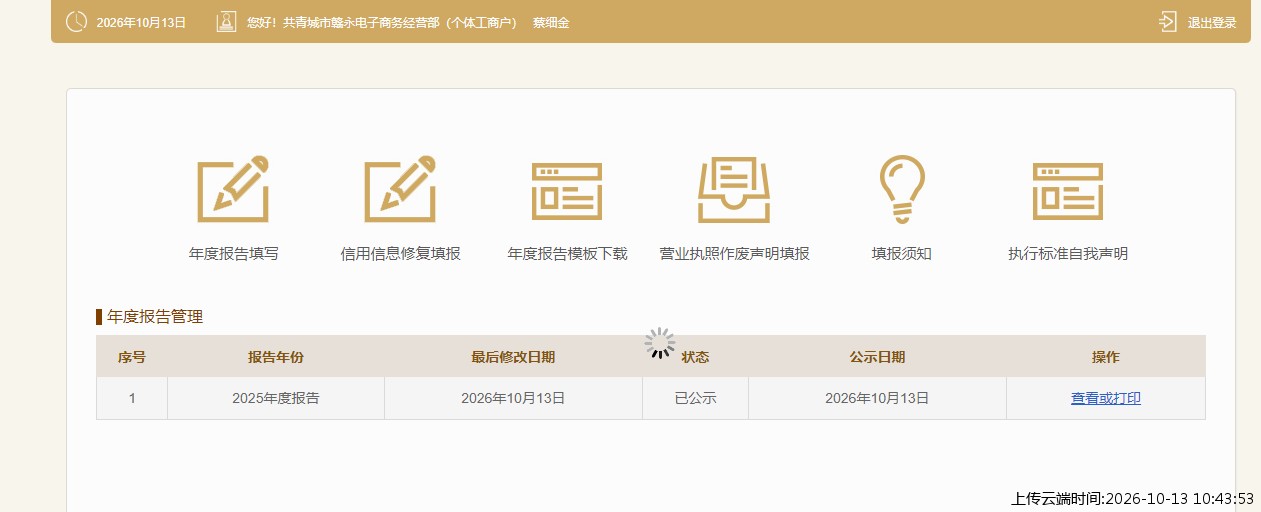This screenshot has width=1261, height=512.
Task: Click the 报告年份 column header
Action: [x=276, y=357]
